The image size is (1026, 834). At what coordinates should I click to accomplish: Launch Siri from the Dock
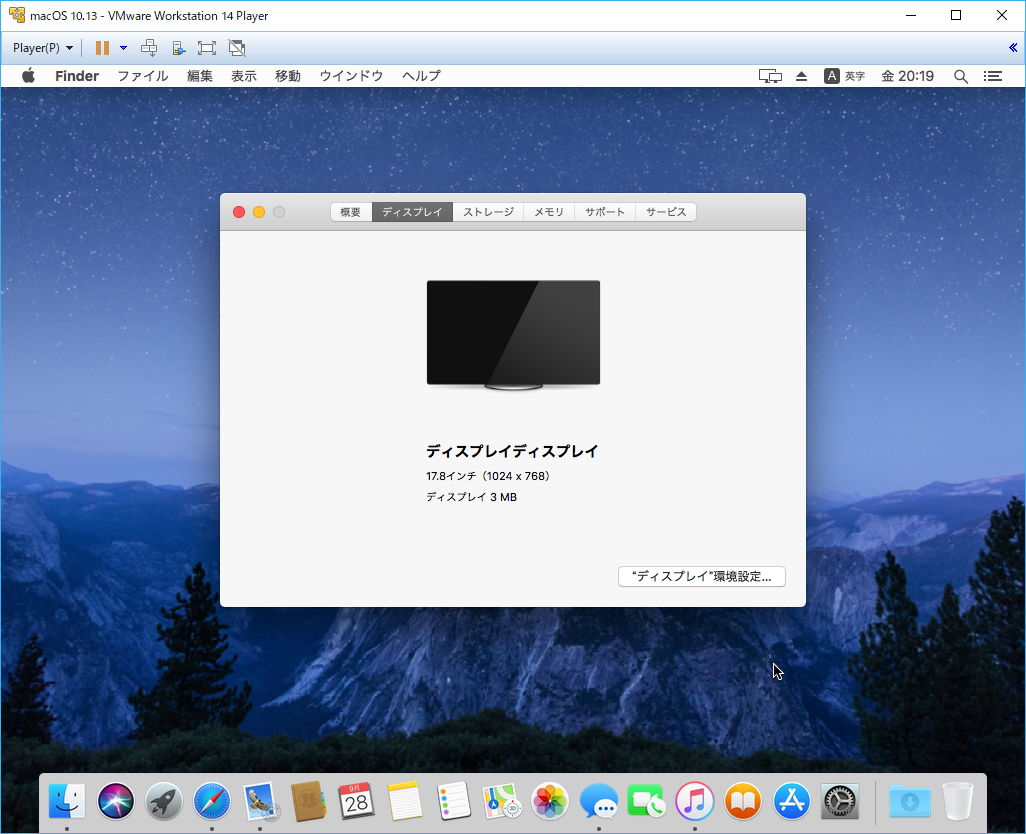coord(116,801)
